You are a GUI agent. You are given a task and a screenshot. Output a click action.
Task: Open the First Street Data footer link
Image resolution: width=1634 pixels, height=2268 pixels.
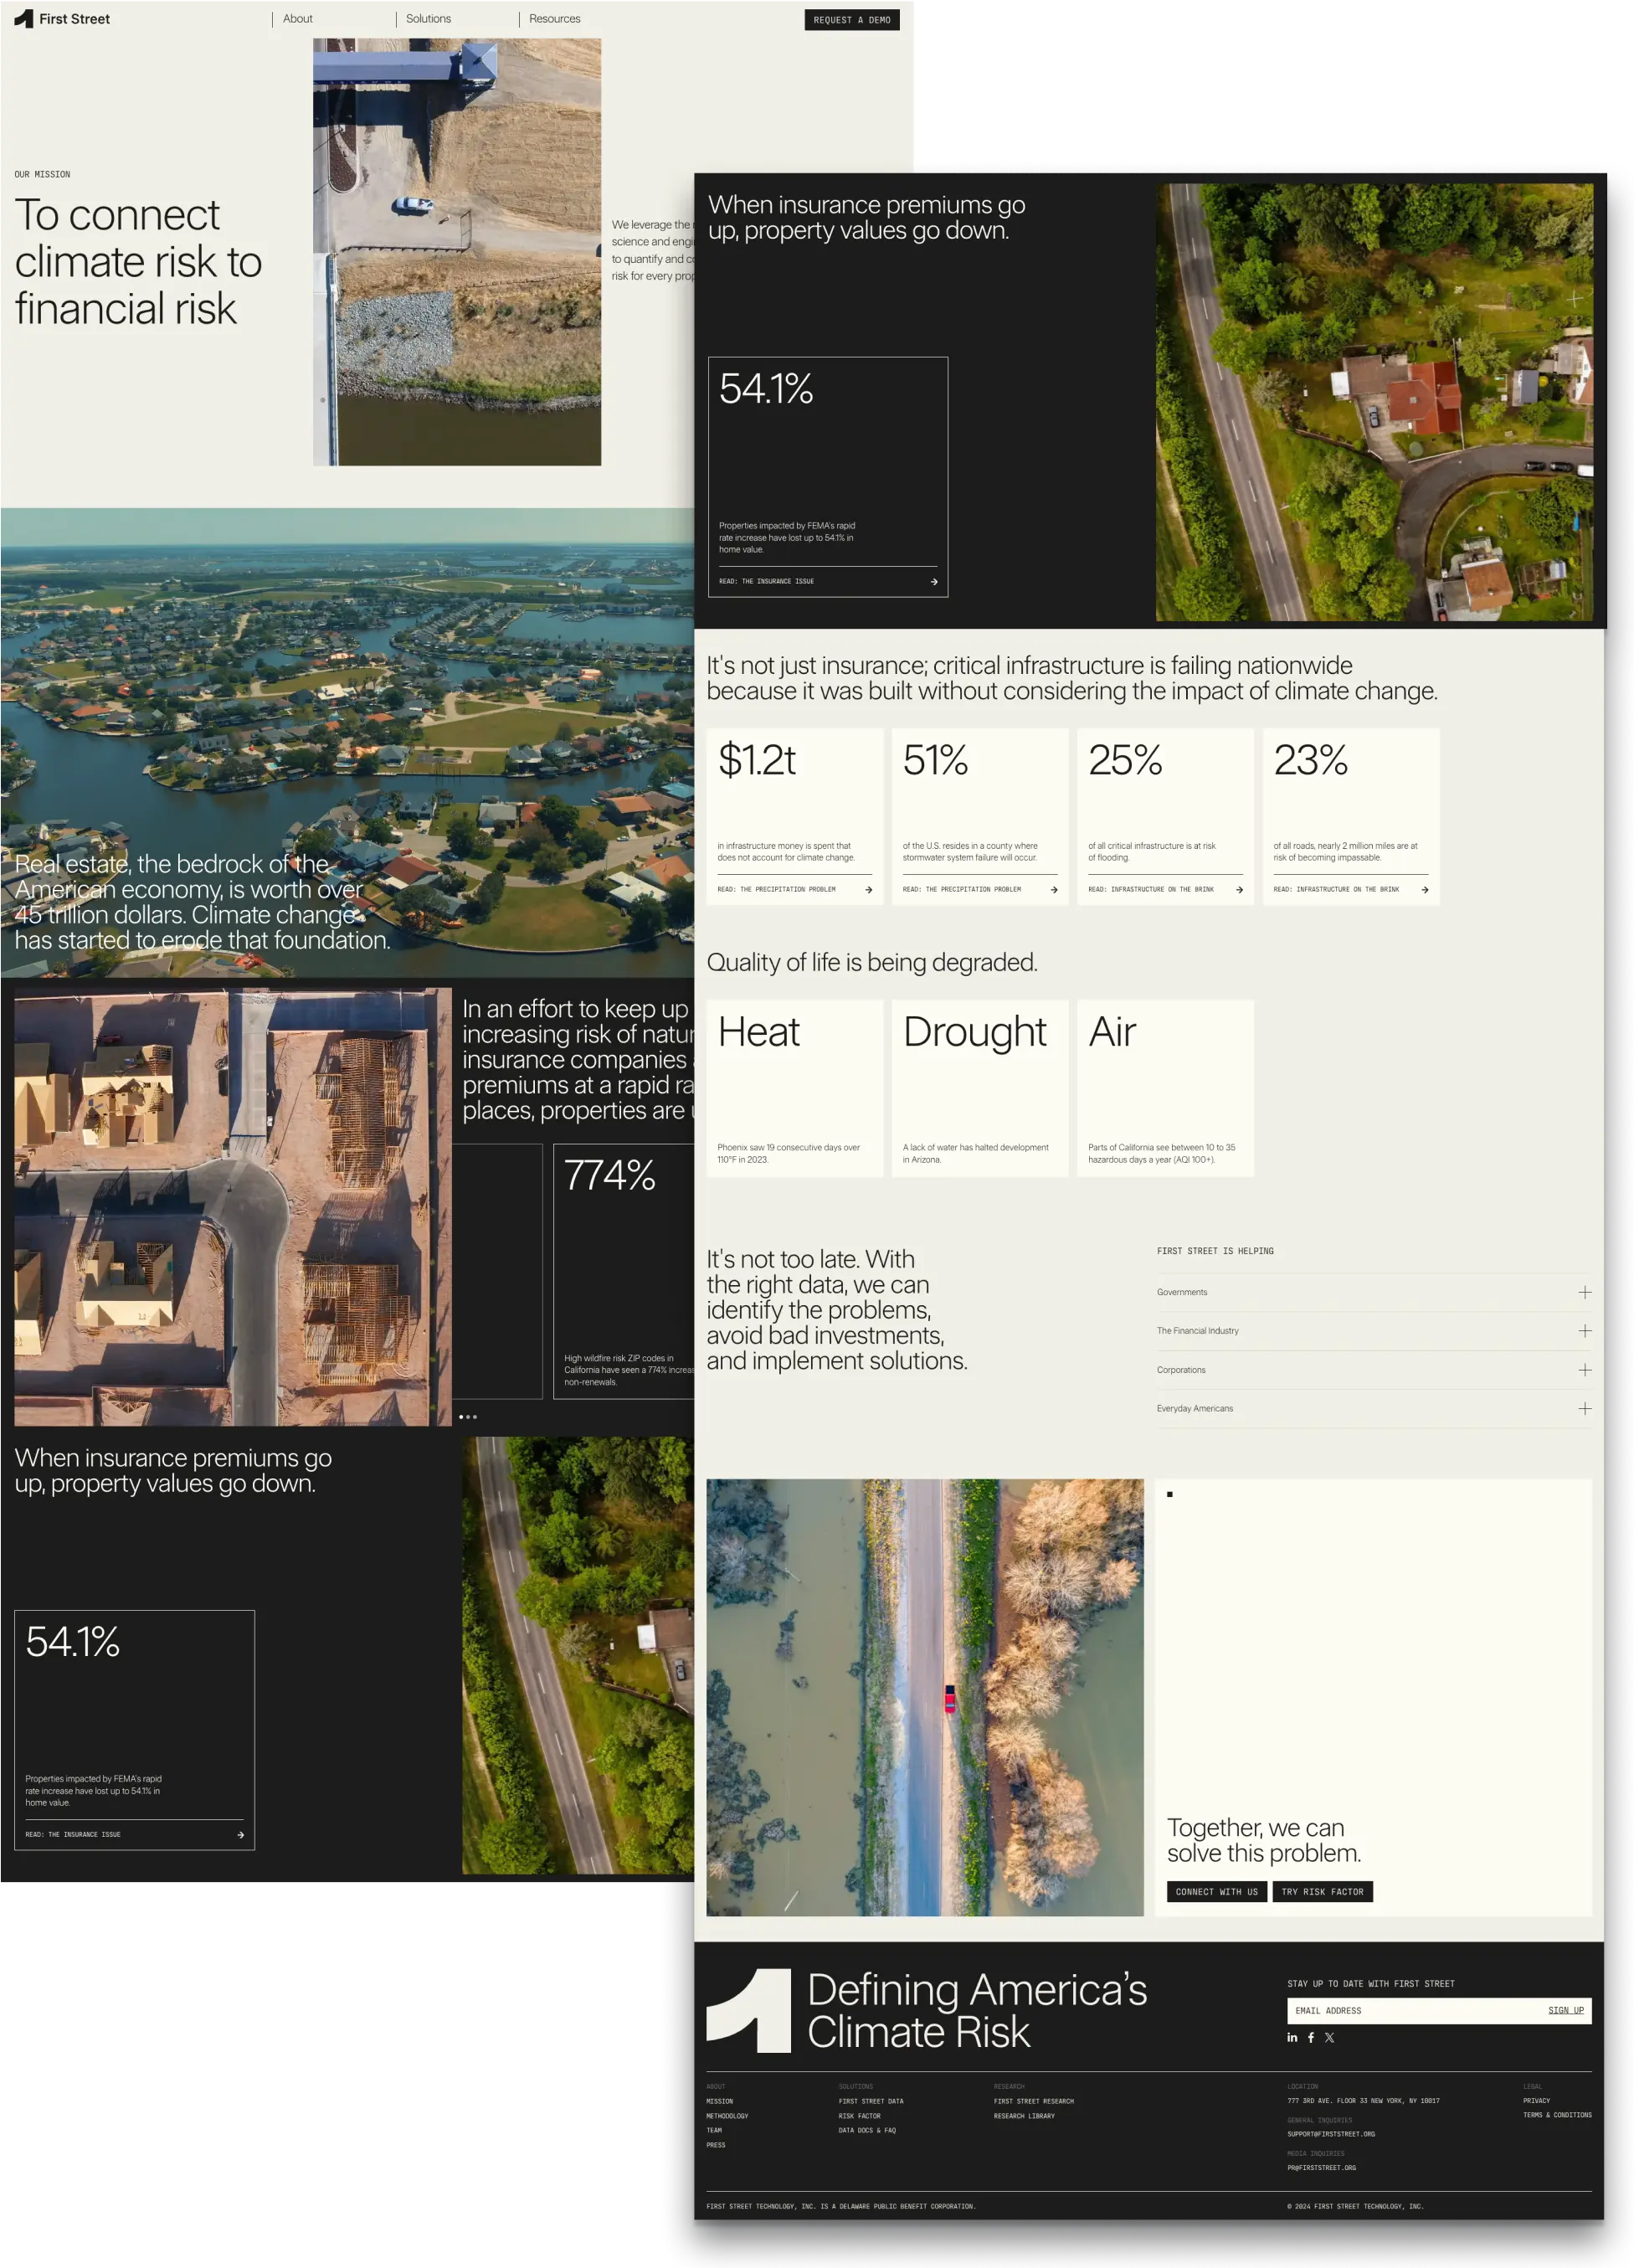(871, 2102)
